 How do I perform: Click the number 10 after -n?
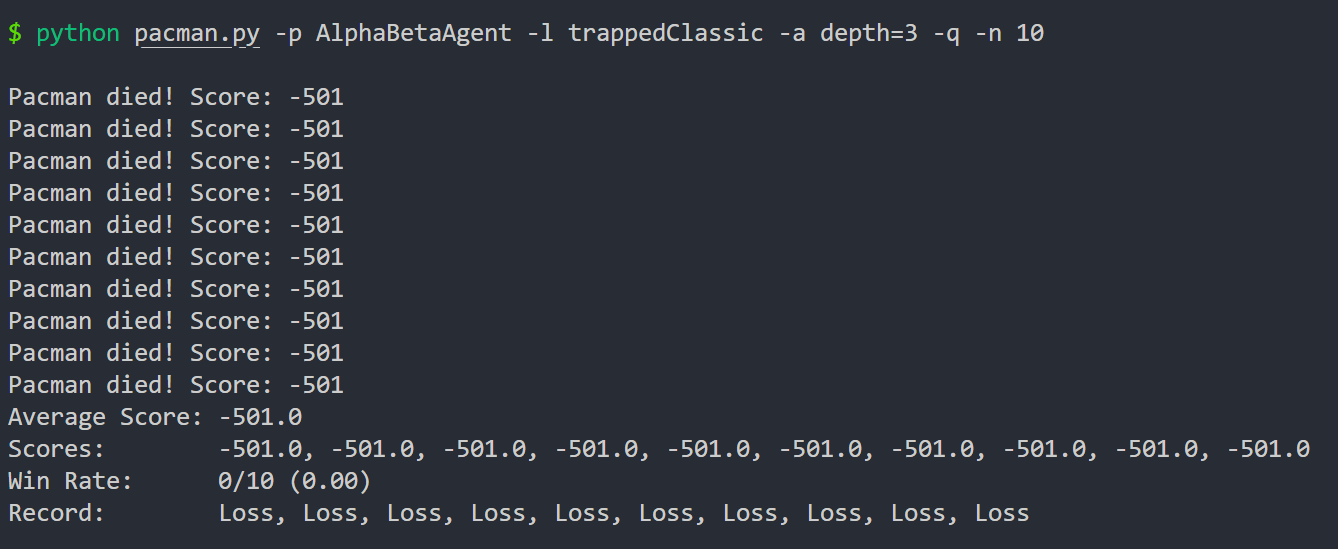1030,34
